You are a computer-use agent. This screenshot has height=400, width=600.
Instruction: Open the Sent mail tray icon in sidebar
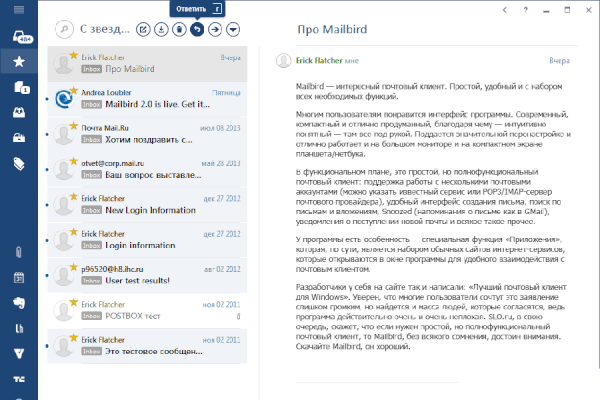click(x=19, y=112)
